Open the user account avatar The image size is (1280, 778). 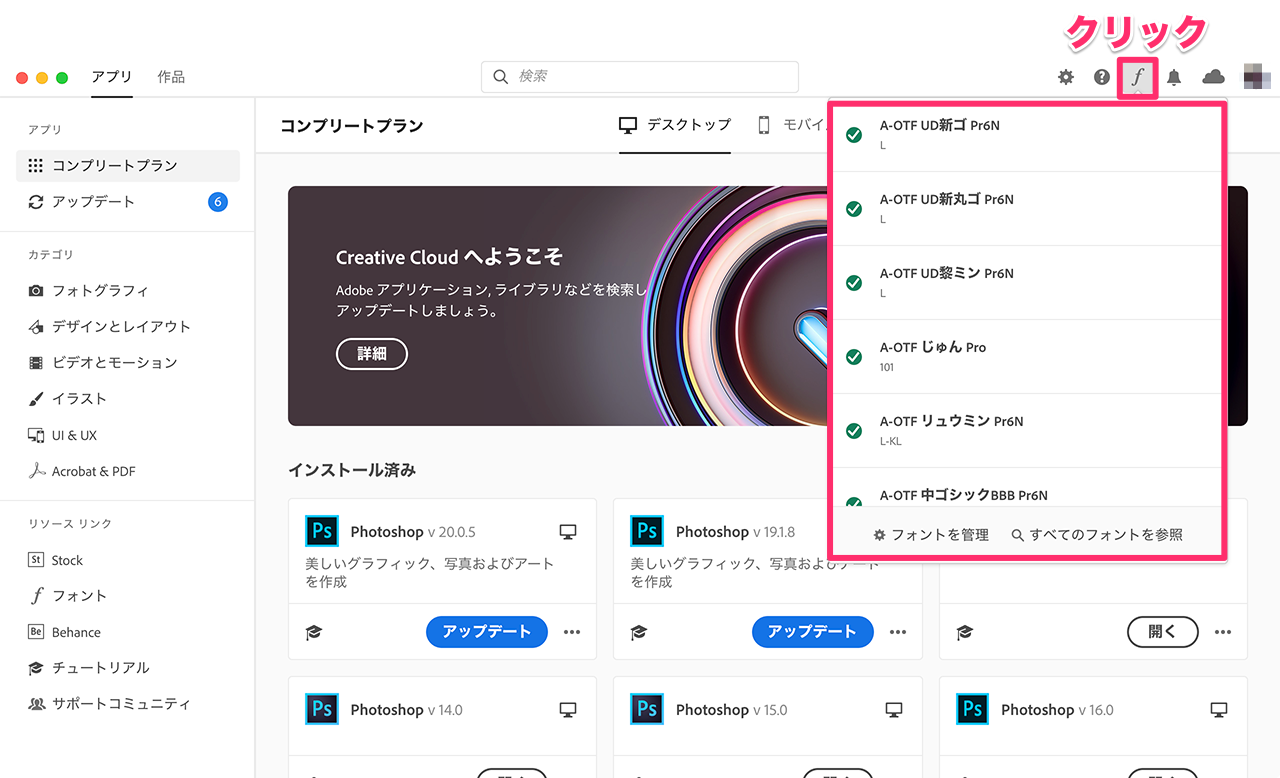coord(1255,76)
